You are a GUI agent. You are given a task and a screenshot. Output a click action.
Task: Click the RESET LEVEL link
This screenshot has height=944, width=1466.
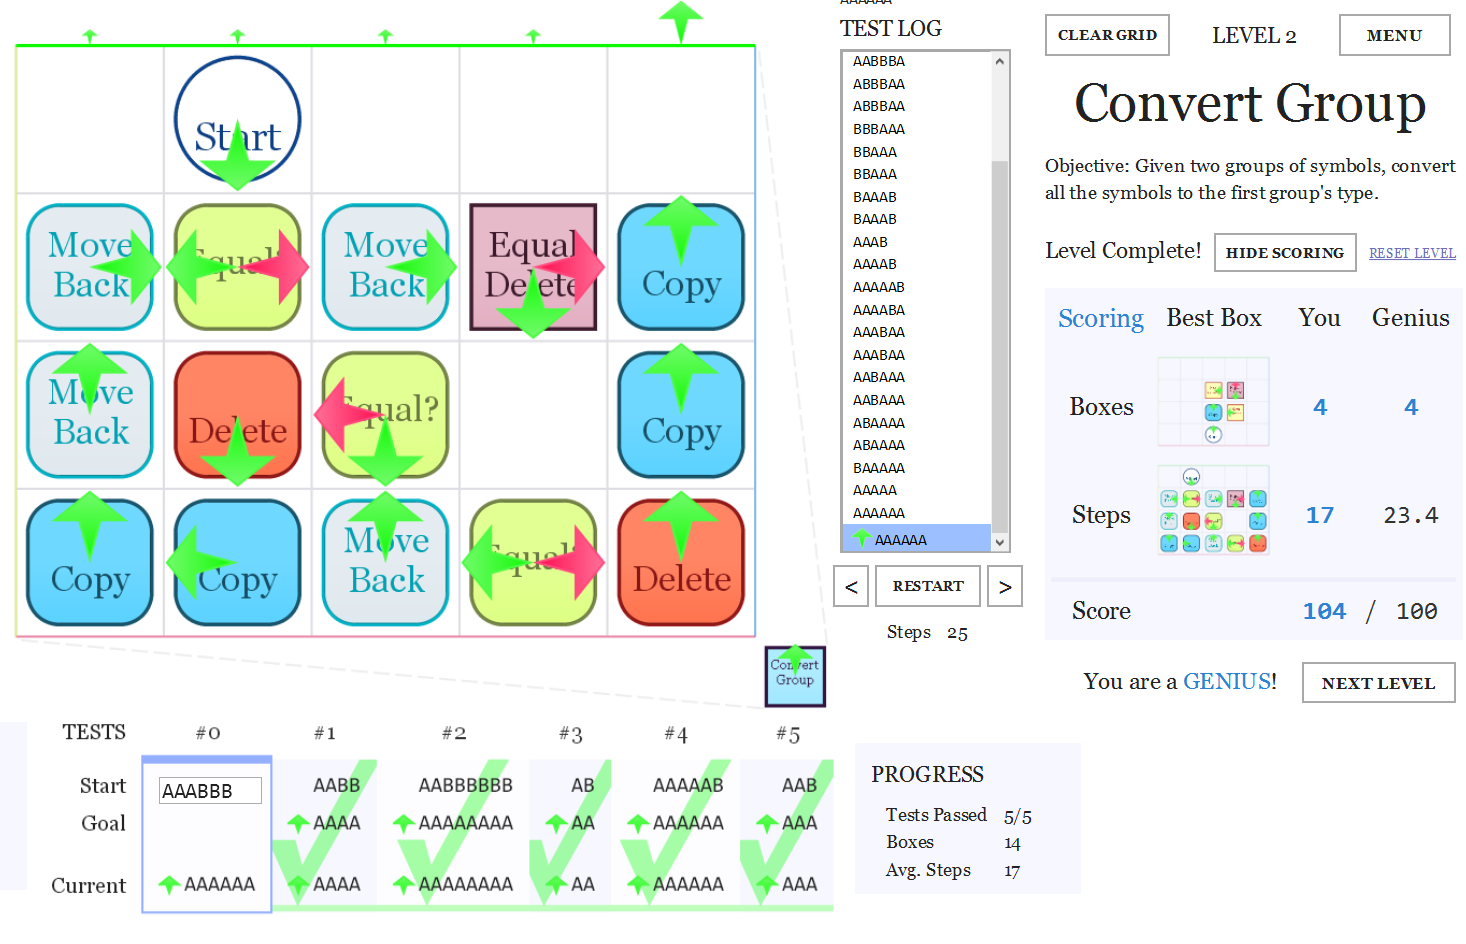point(1412,253)
